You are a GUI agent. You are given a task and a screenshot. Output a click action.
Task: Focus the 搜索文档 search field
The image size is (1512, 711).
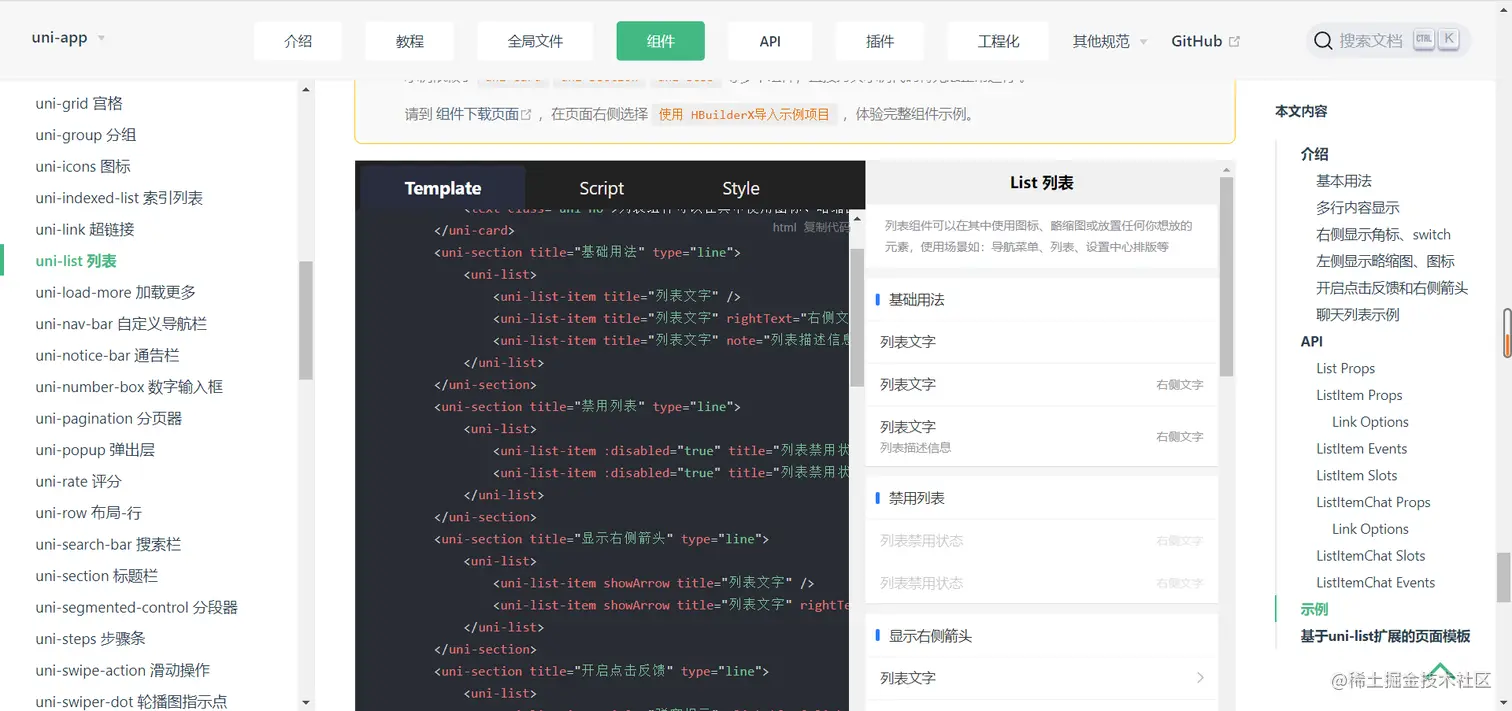click(1388, 41)
